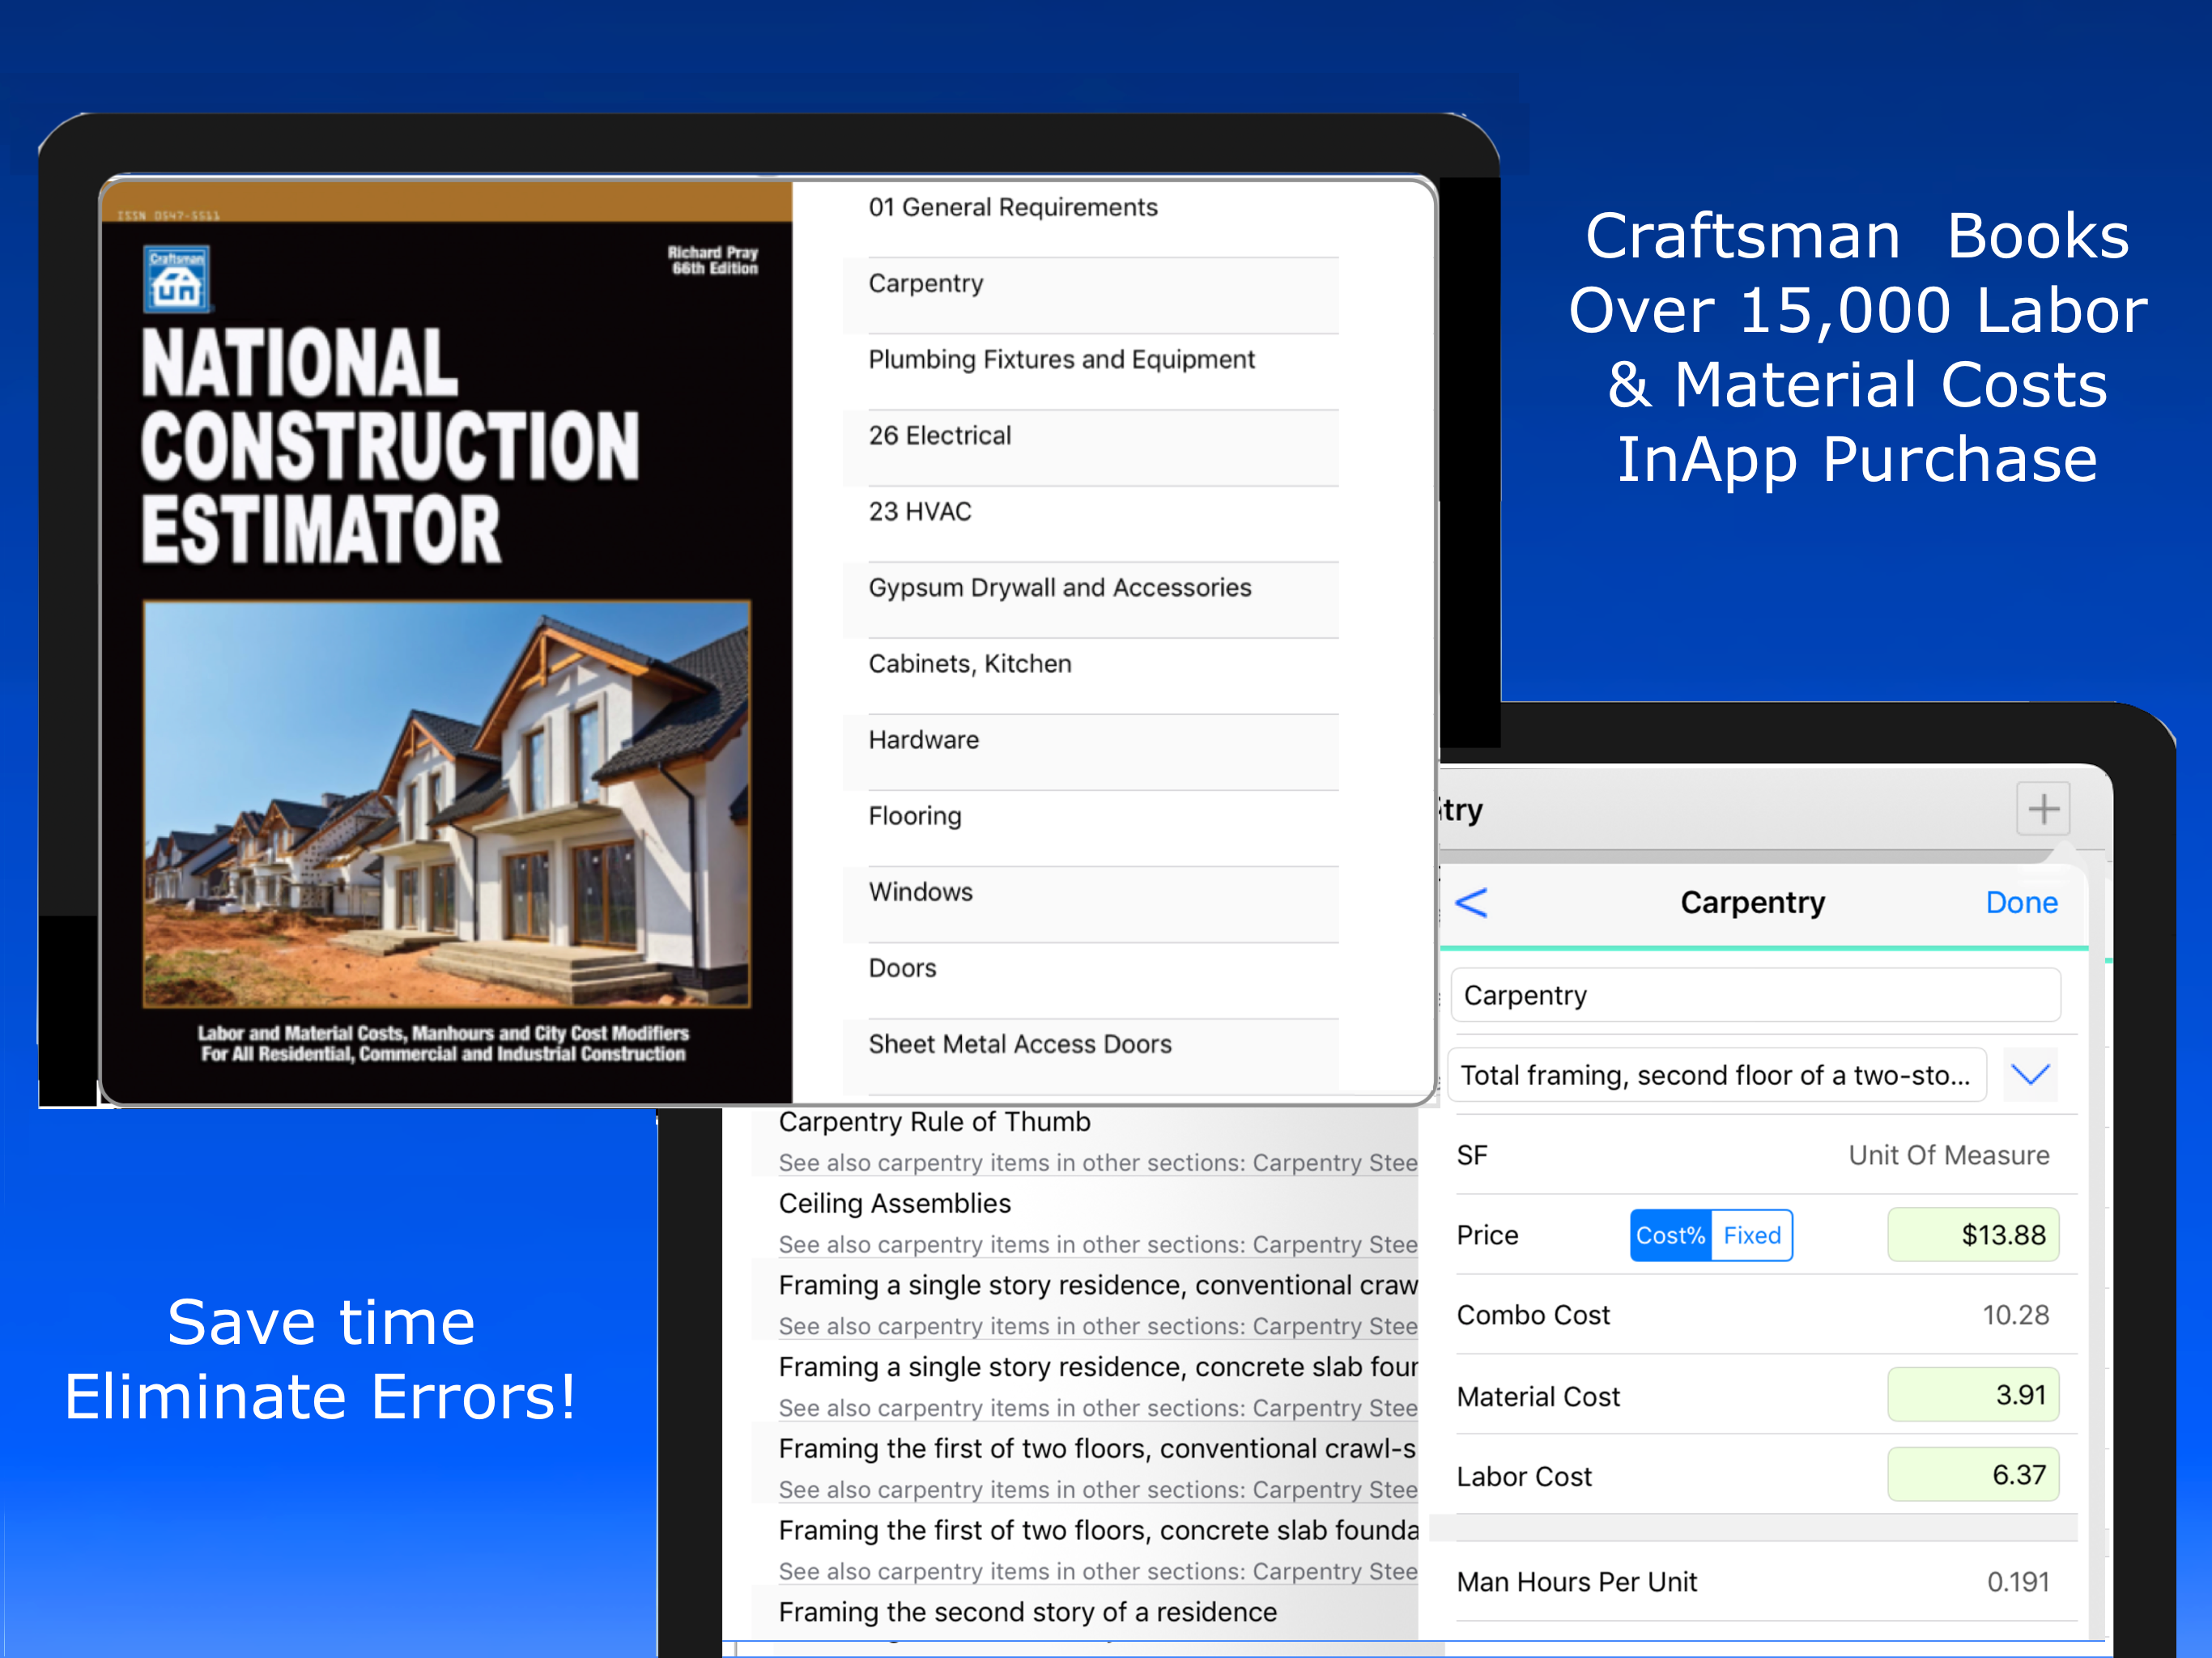Viewport: 2212px width, 1658px height.
Task: Select the Fixed price mode
Action: (1752, 1235)
